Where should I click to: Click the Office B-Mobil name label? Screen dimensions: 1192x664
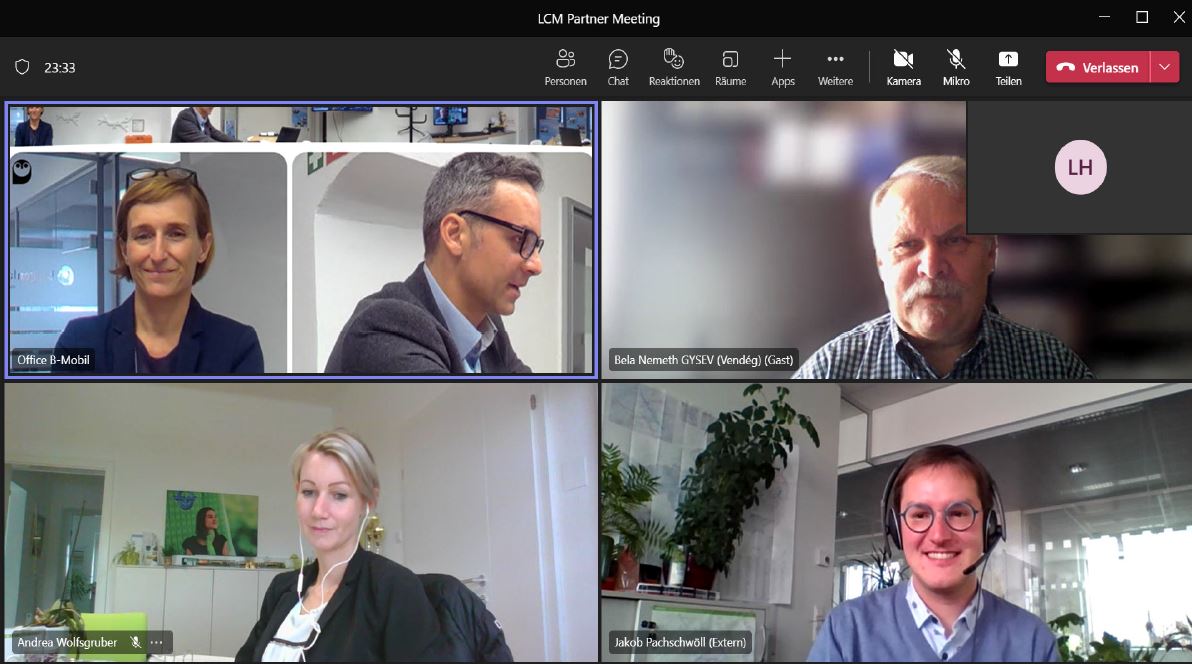point(53,360)
